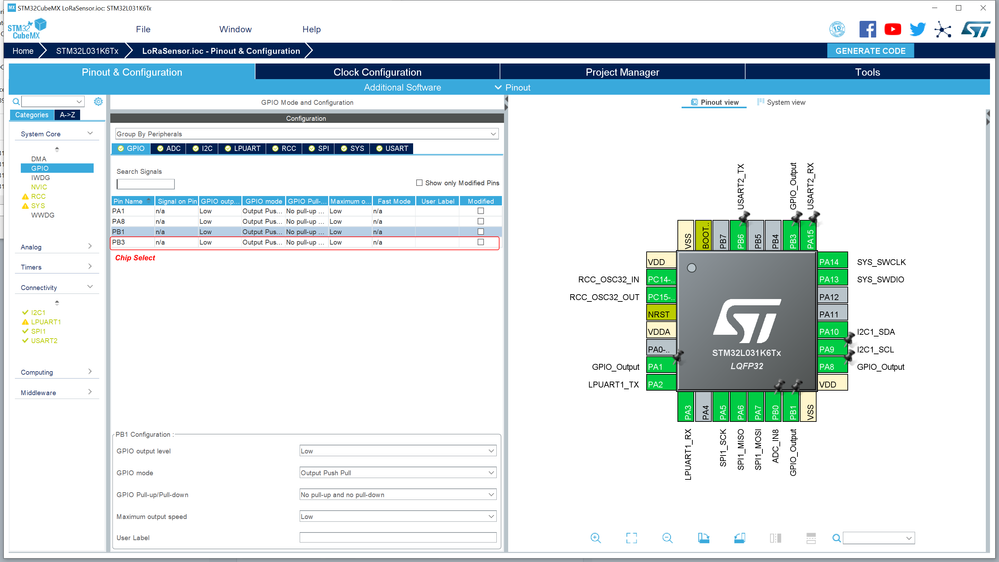This screenshot has width=999, height=562.
Task: Click pin PB6 on the chip
Action: click(740, 236)
